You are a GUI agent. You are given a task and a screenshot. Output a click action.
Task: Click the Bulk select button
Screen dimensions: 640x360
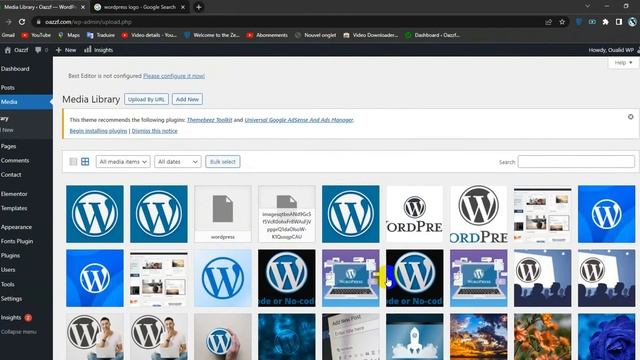coord(223,162)
